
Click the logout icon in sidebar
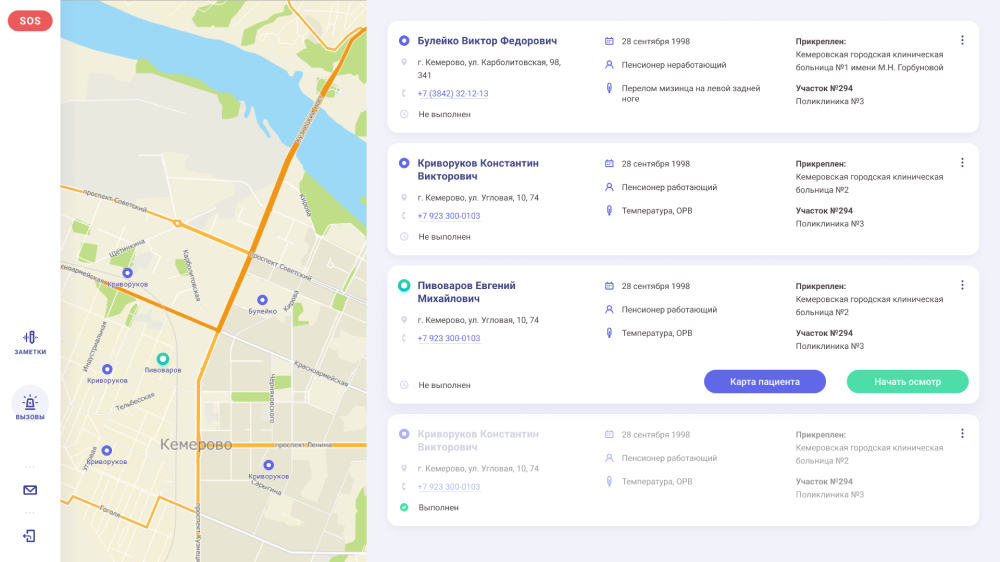pyautogui.click(x=29, y=536)
